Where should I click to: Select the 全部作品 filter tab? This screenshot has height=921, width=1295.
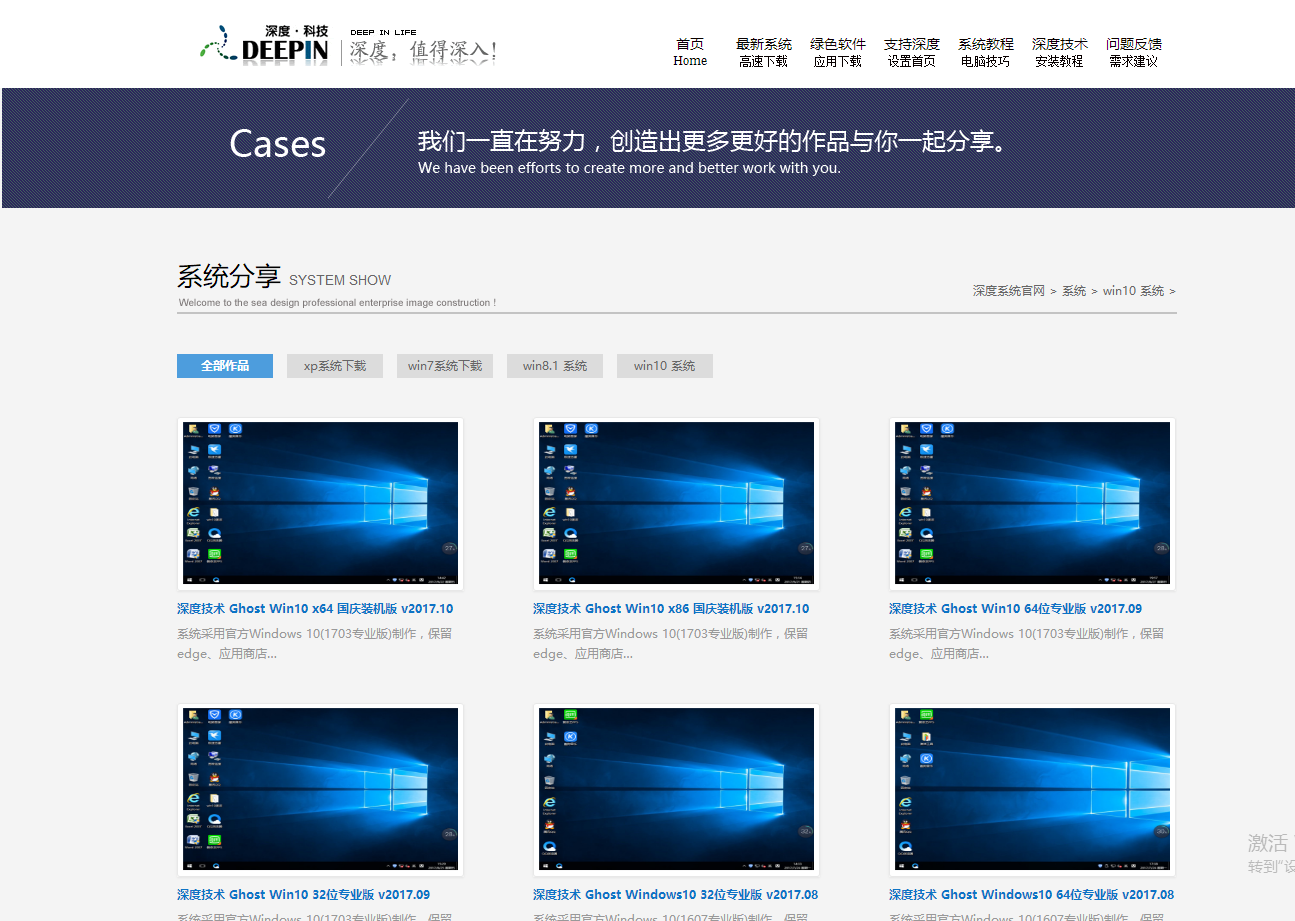pos(225,366)
